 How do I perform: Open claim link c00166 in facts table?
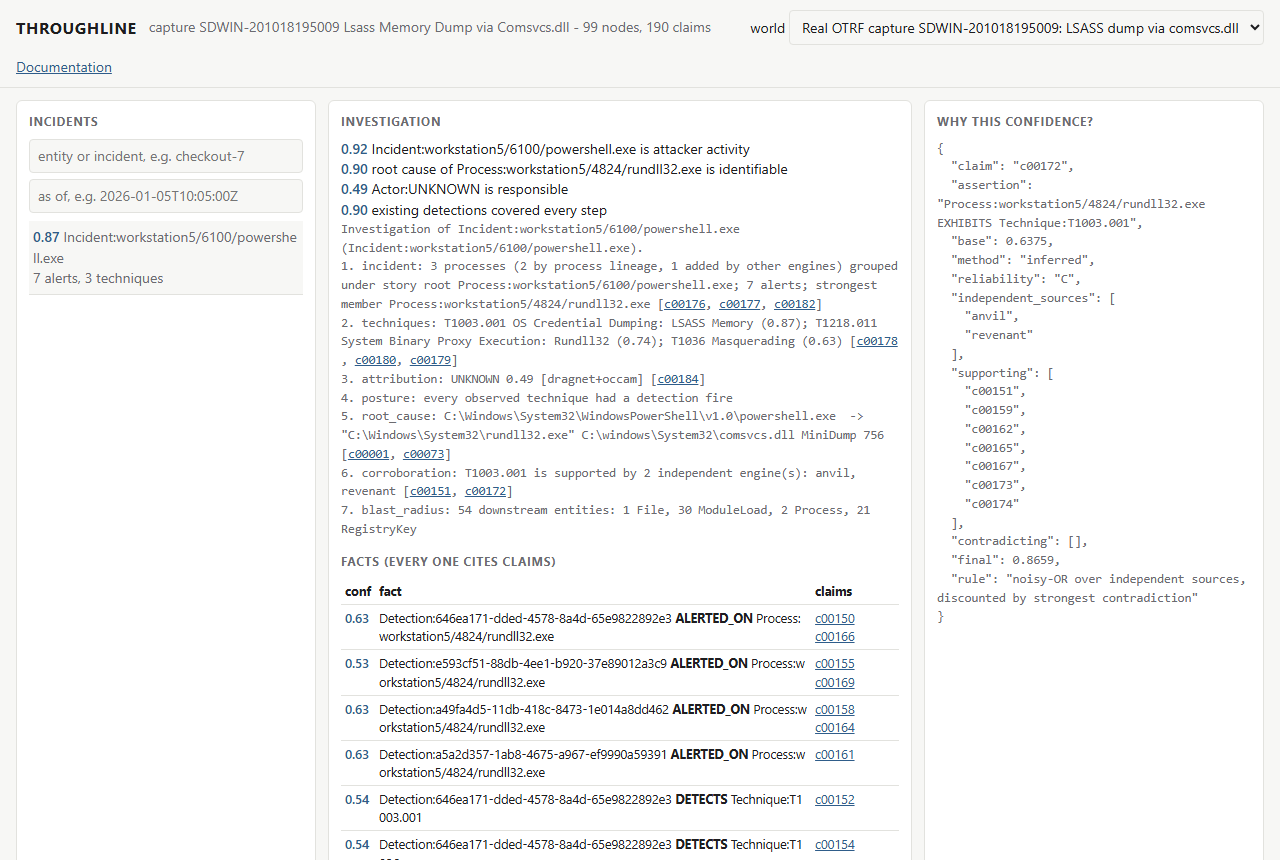835,637
